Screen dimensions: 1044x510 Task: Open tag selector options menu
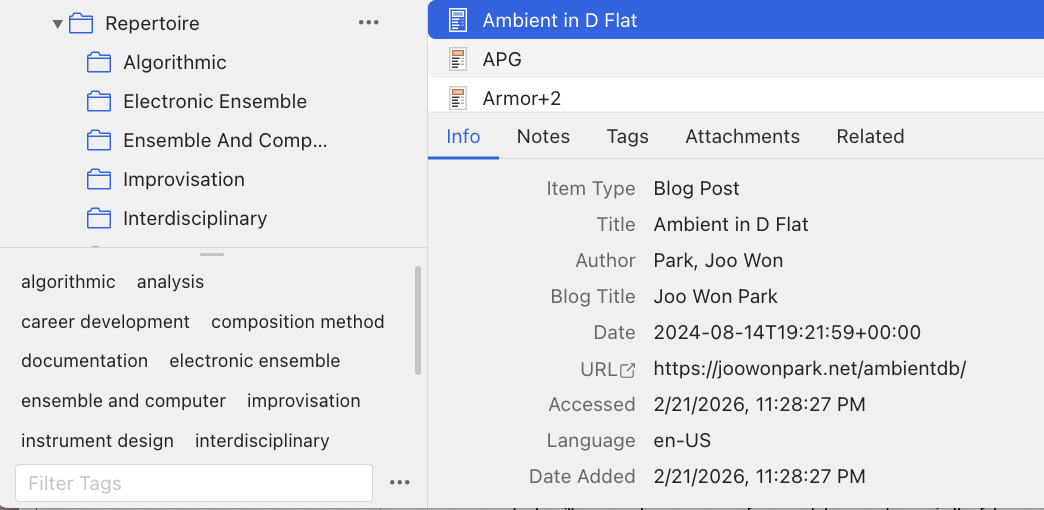coord(400,483)
